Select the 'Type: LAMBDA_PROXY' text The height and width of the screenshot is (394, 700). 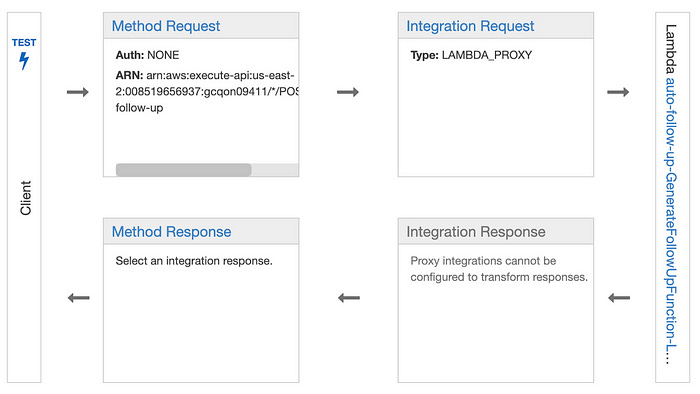[x=471, y=55]
